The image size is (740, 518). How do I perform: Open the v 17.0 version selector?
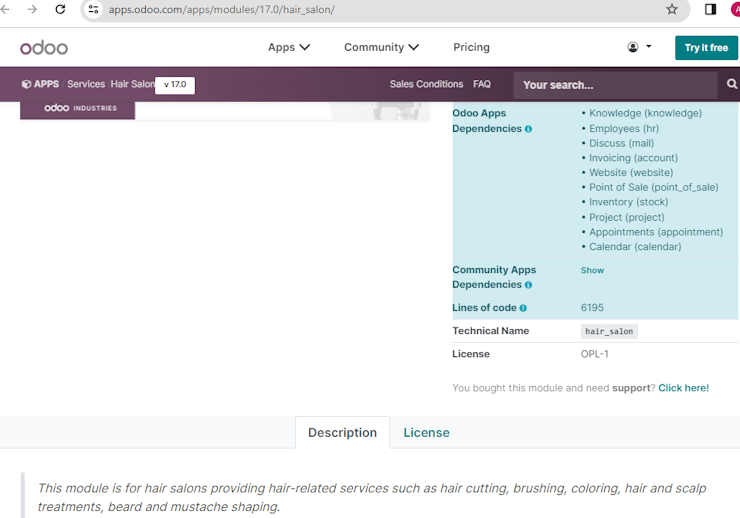(x=175, y=85)
